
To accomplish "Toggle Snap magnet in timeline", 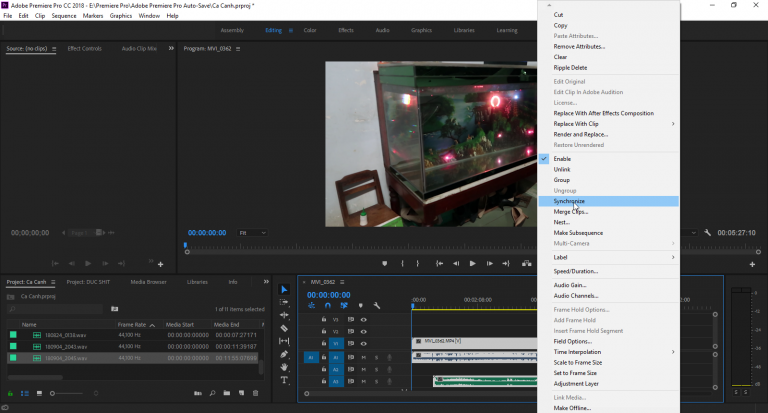I will (x=328, y=306).
